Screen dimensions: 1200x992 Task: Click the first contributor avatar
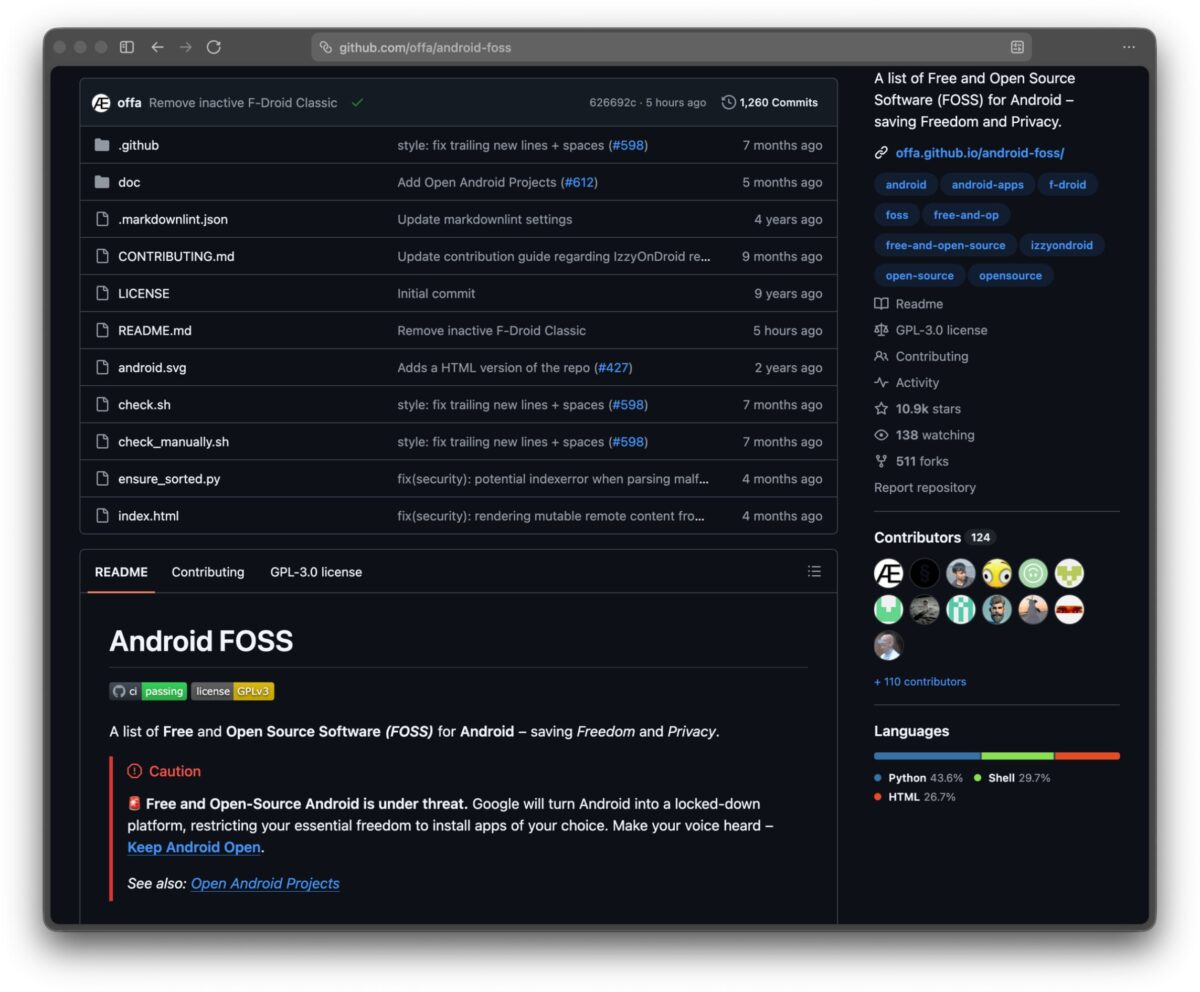pos(888,573)
